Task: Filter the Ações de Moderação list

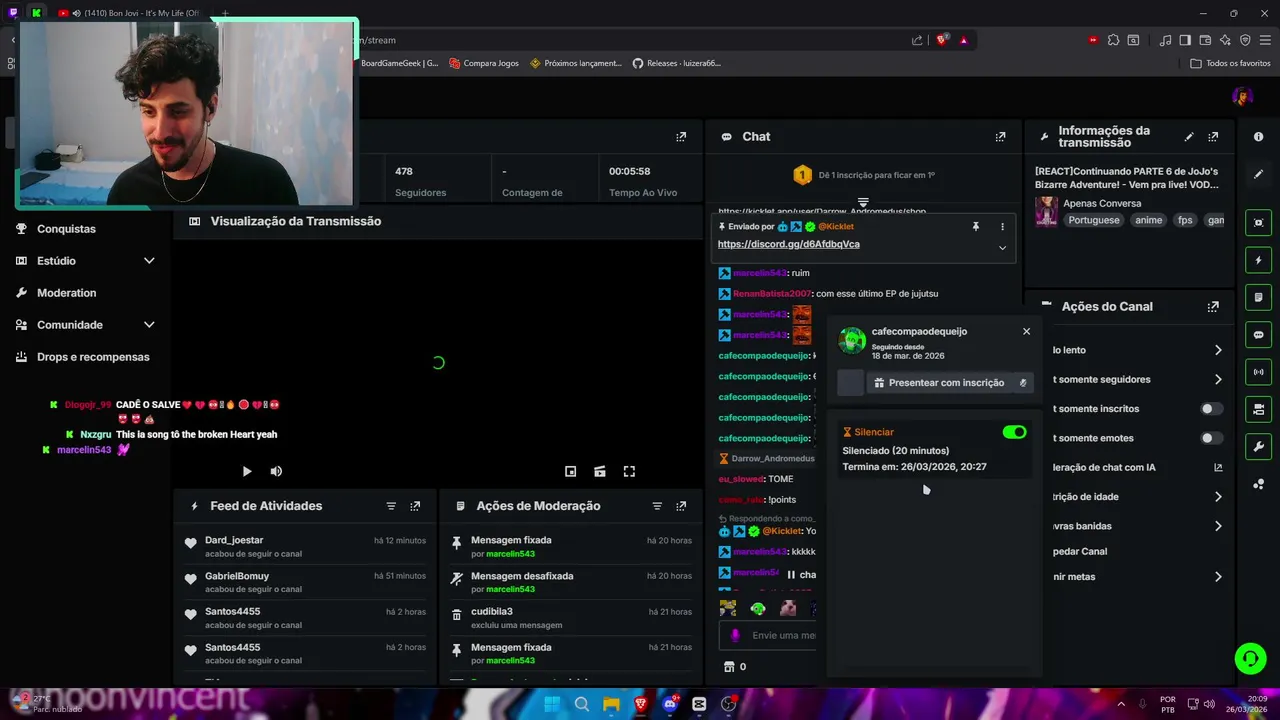Action: coord(657,506)
